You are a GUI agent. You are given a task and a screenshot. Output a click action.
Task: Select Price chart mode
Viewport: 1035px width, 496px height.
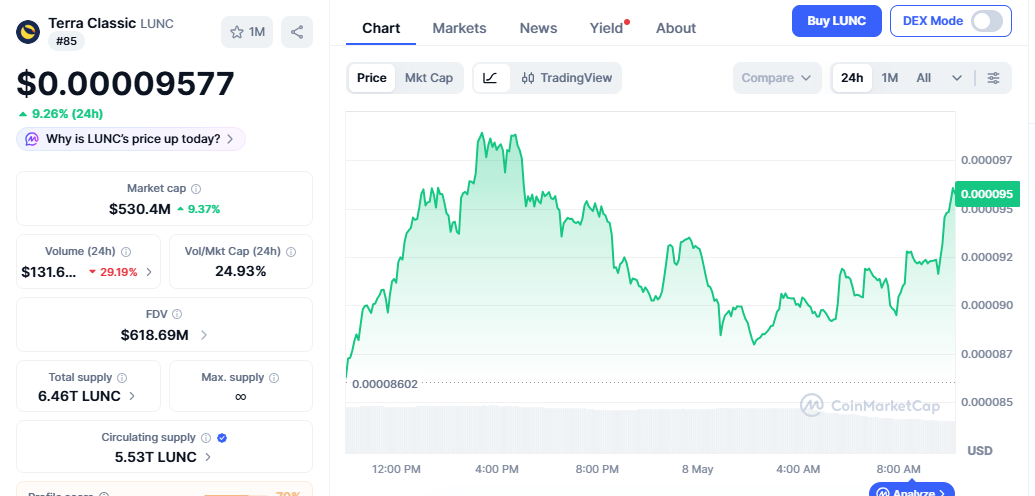(x=372, y=78)
